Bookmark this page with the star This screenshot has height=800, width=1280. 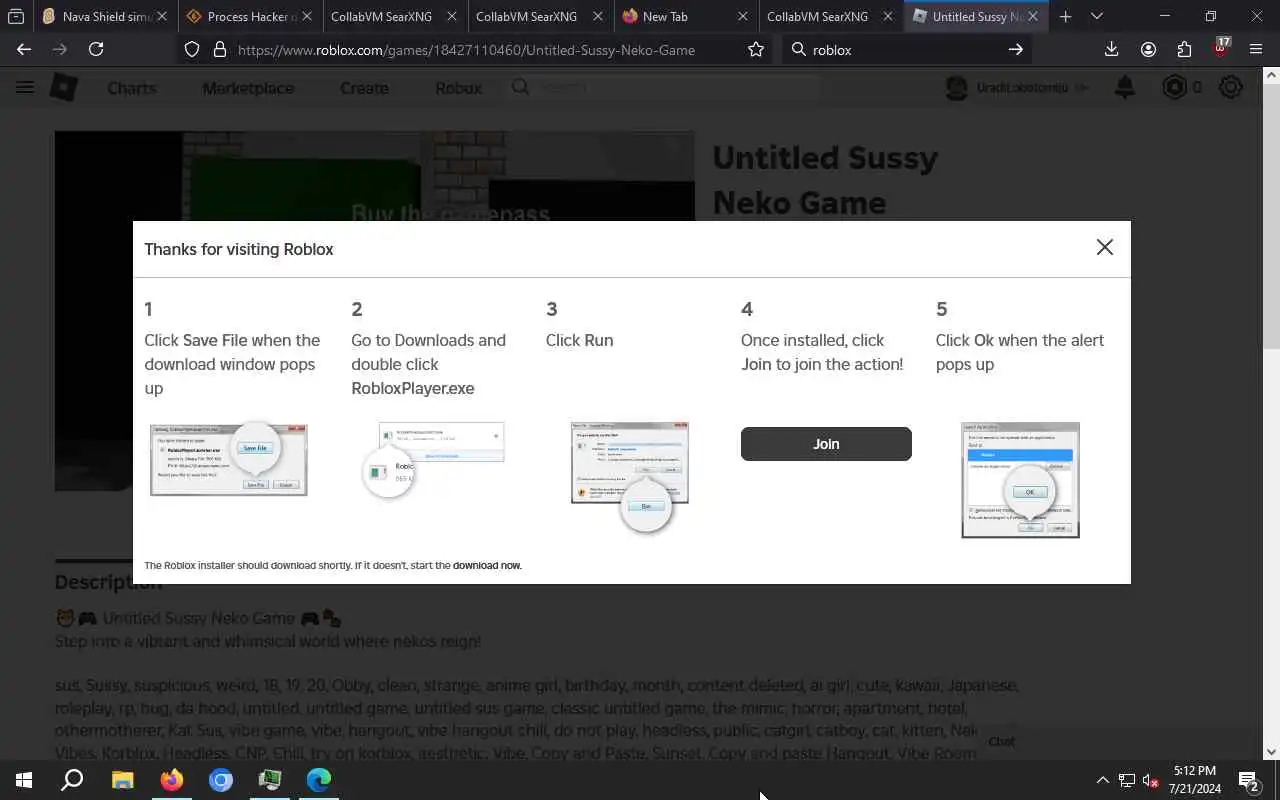click(756, 49)
